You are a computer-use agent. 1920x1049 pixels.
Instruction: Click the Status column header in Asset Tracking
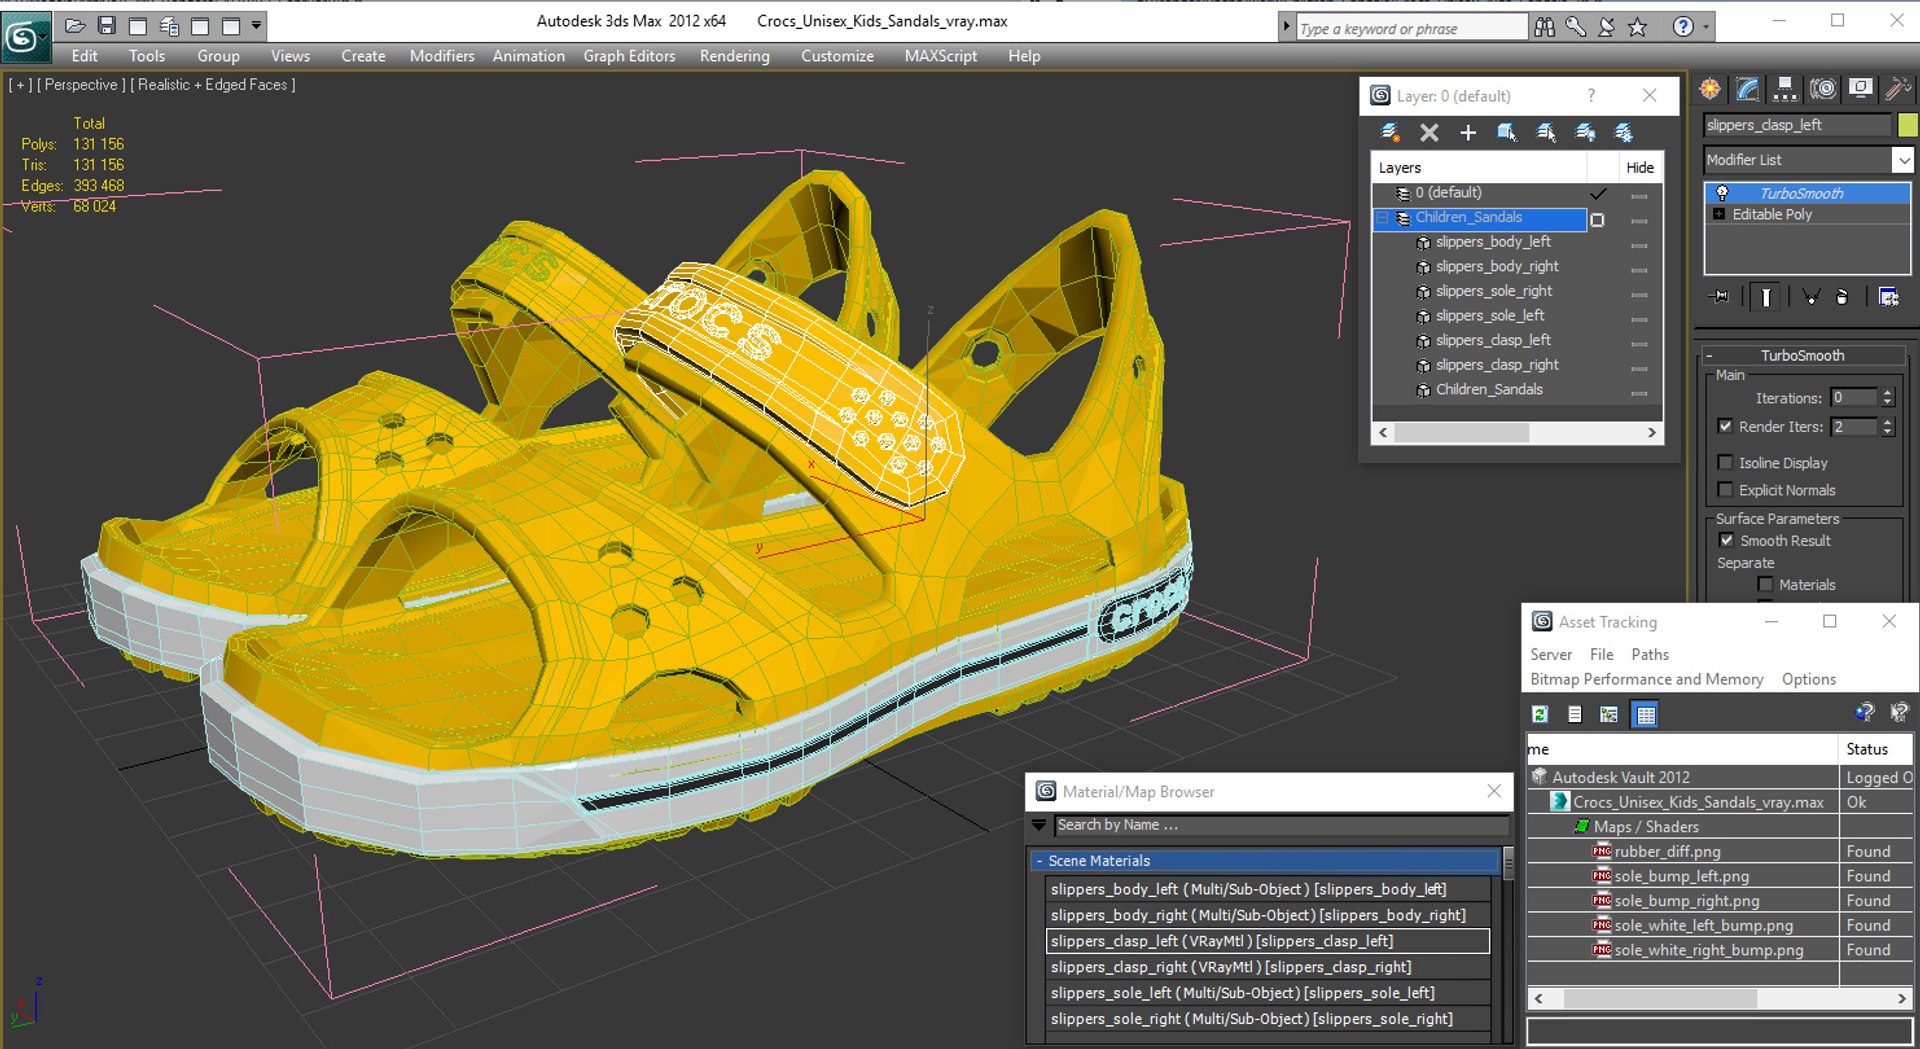click(x=1876, y=749)
